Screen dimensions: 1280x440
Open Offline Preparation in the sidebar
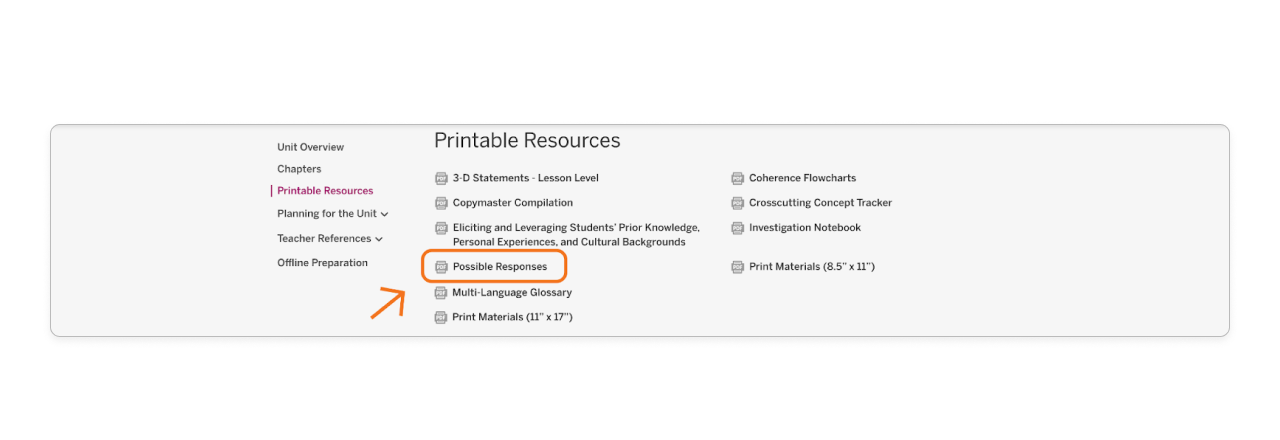(322, 263)
